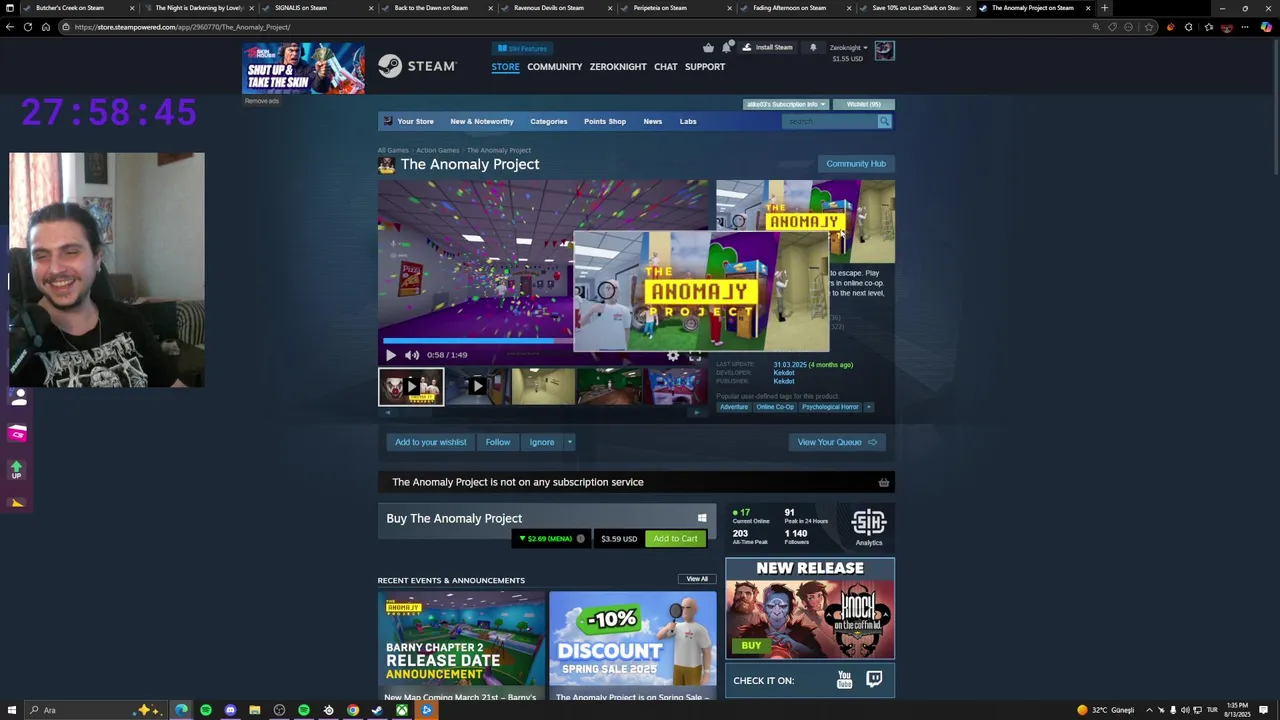Click the browser address bar URL
1280x720 pixels.
click(182, 27)
